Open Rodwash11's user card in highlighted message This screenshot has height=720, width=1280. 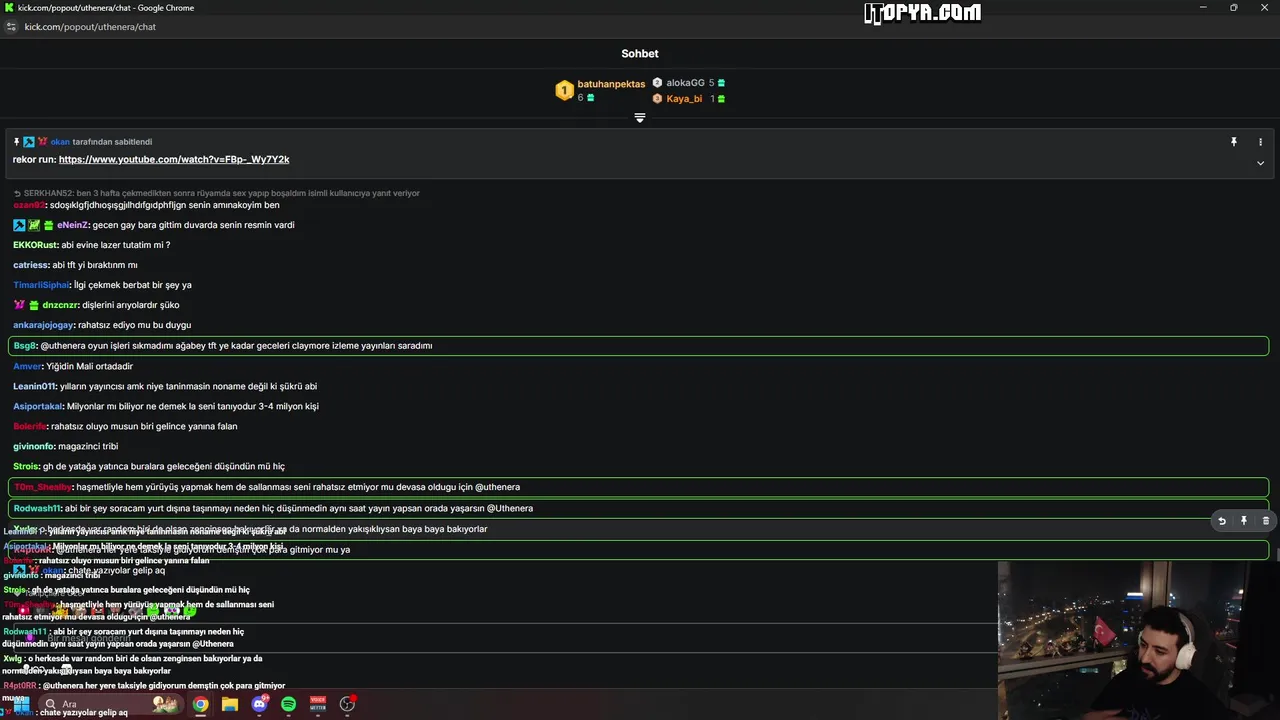(x=37, y=508)
